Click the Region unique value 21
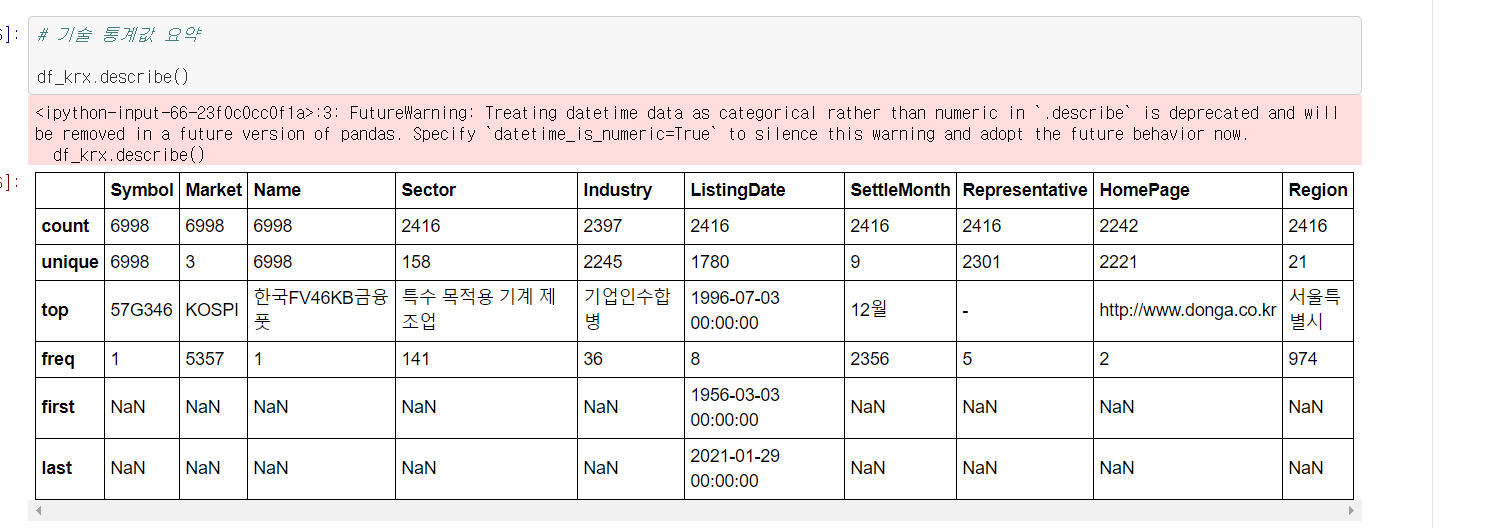 (1318, 262)
